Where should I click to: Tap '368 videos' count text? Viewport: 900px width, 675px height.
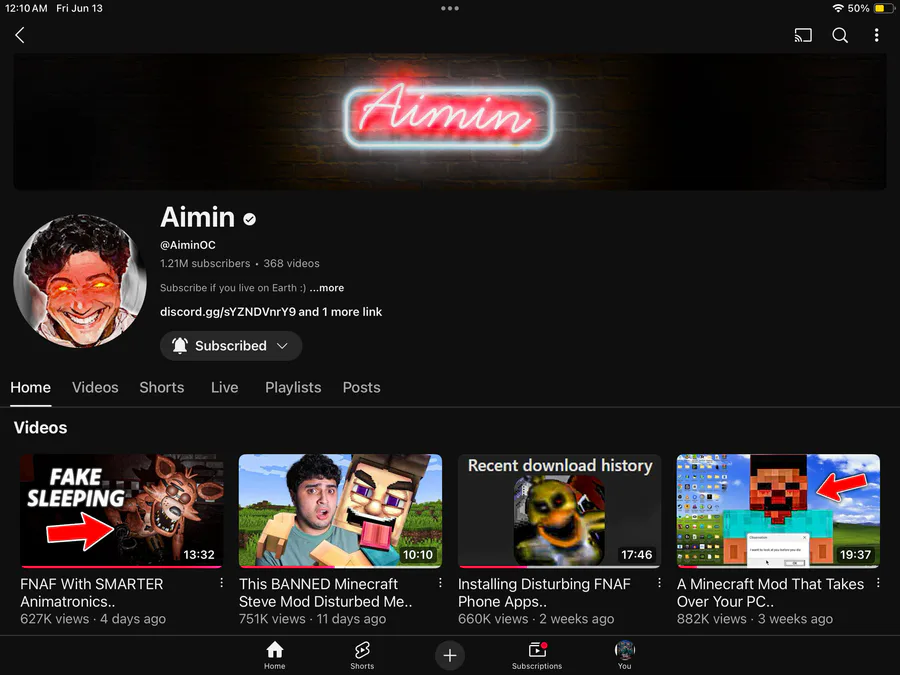point(292,263)
